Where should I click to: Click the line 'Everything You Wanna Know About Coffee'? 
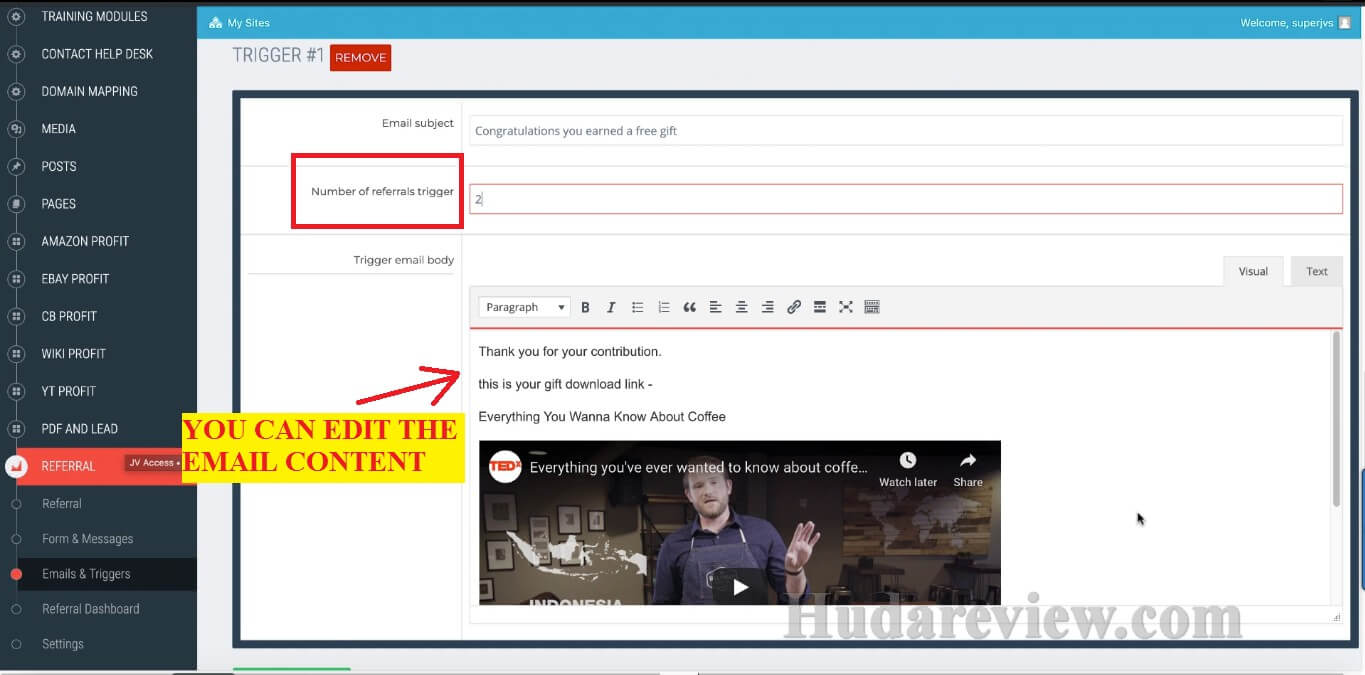tap(602, 416)
